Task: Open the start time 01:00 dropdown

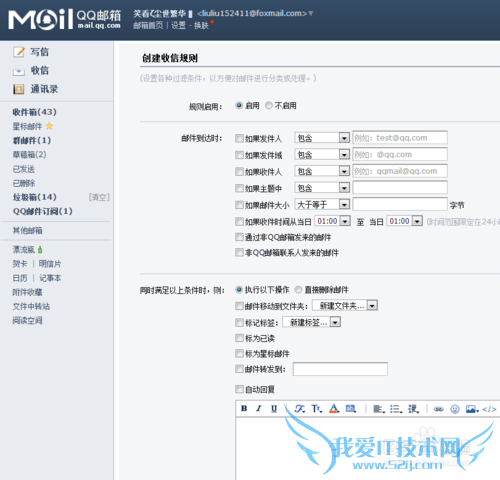Action: (x=332, y=221)
